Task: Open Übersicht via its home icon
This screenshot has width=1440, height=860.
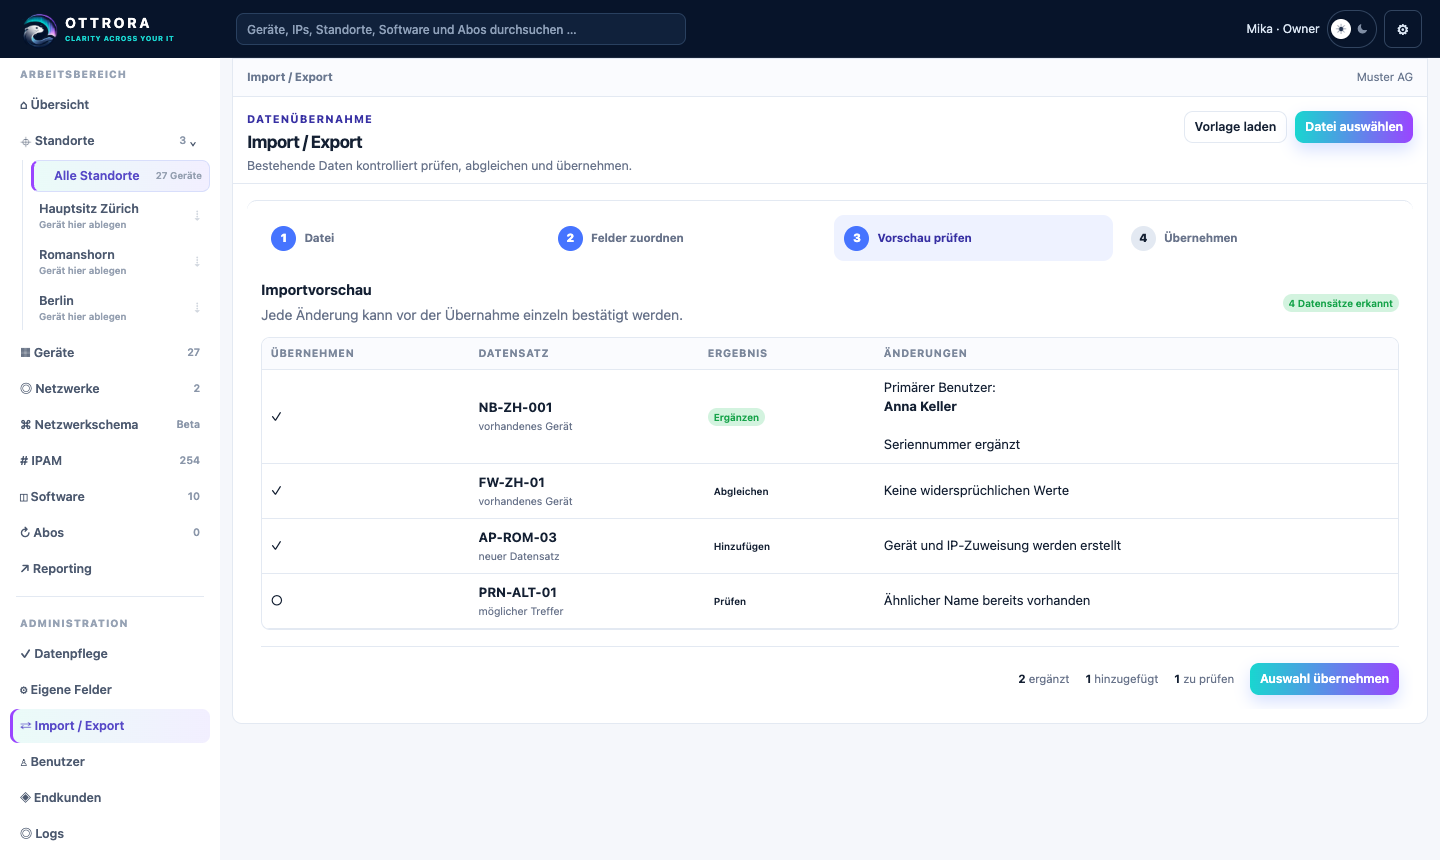Action: click(x=24, y=105)
